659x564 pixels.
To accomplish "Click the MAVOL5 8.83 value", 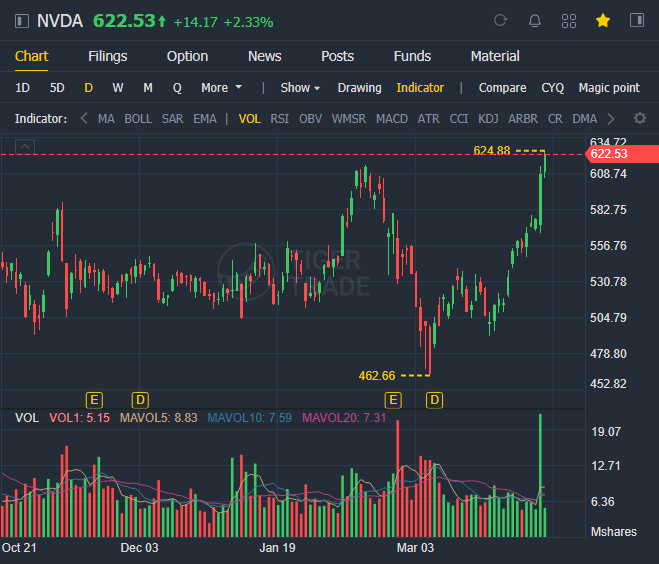I will coord(158,417).
